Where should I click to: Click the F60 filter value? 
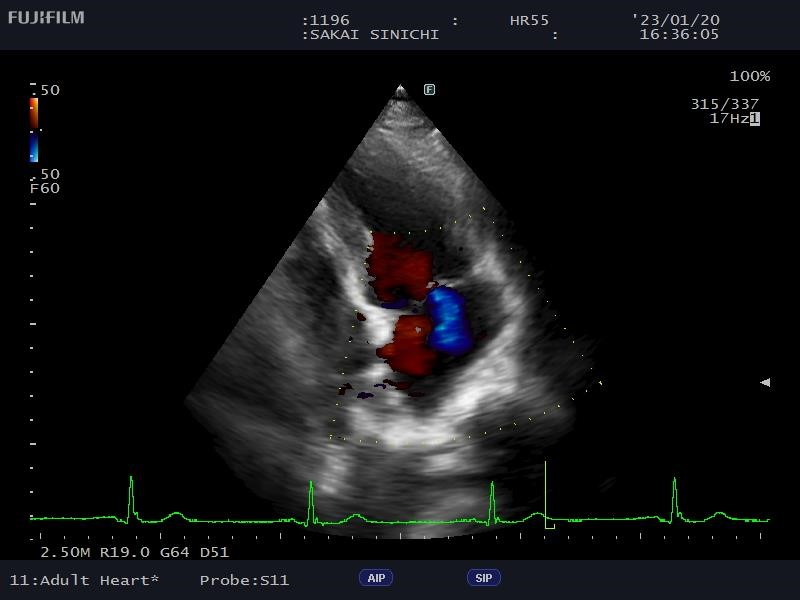point(45,188)
